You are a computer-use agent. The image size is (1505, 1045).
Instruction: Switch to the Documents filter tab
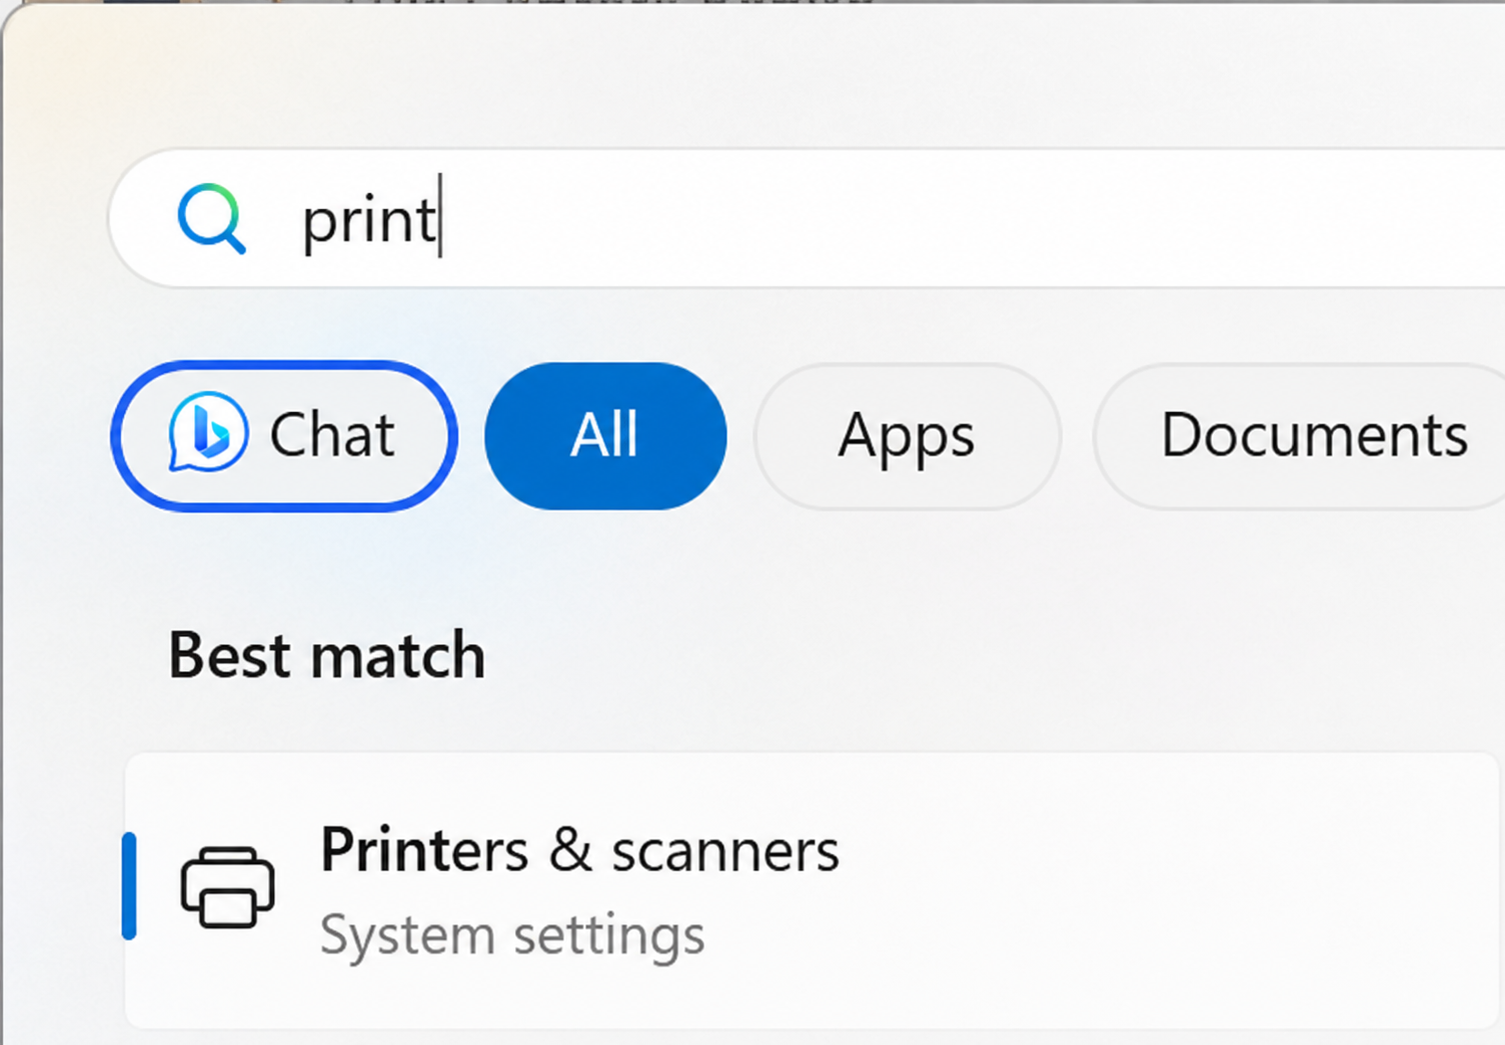(x=1300, y=436)
